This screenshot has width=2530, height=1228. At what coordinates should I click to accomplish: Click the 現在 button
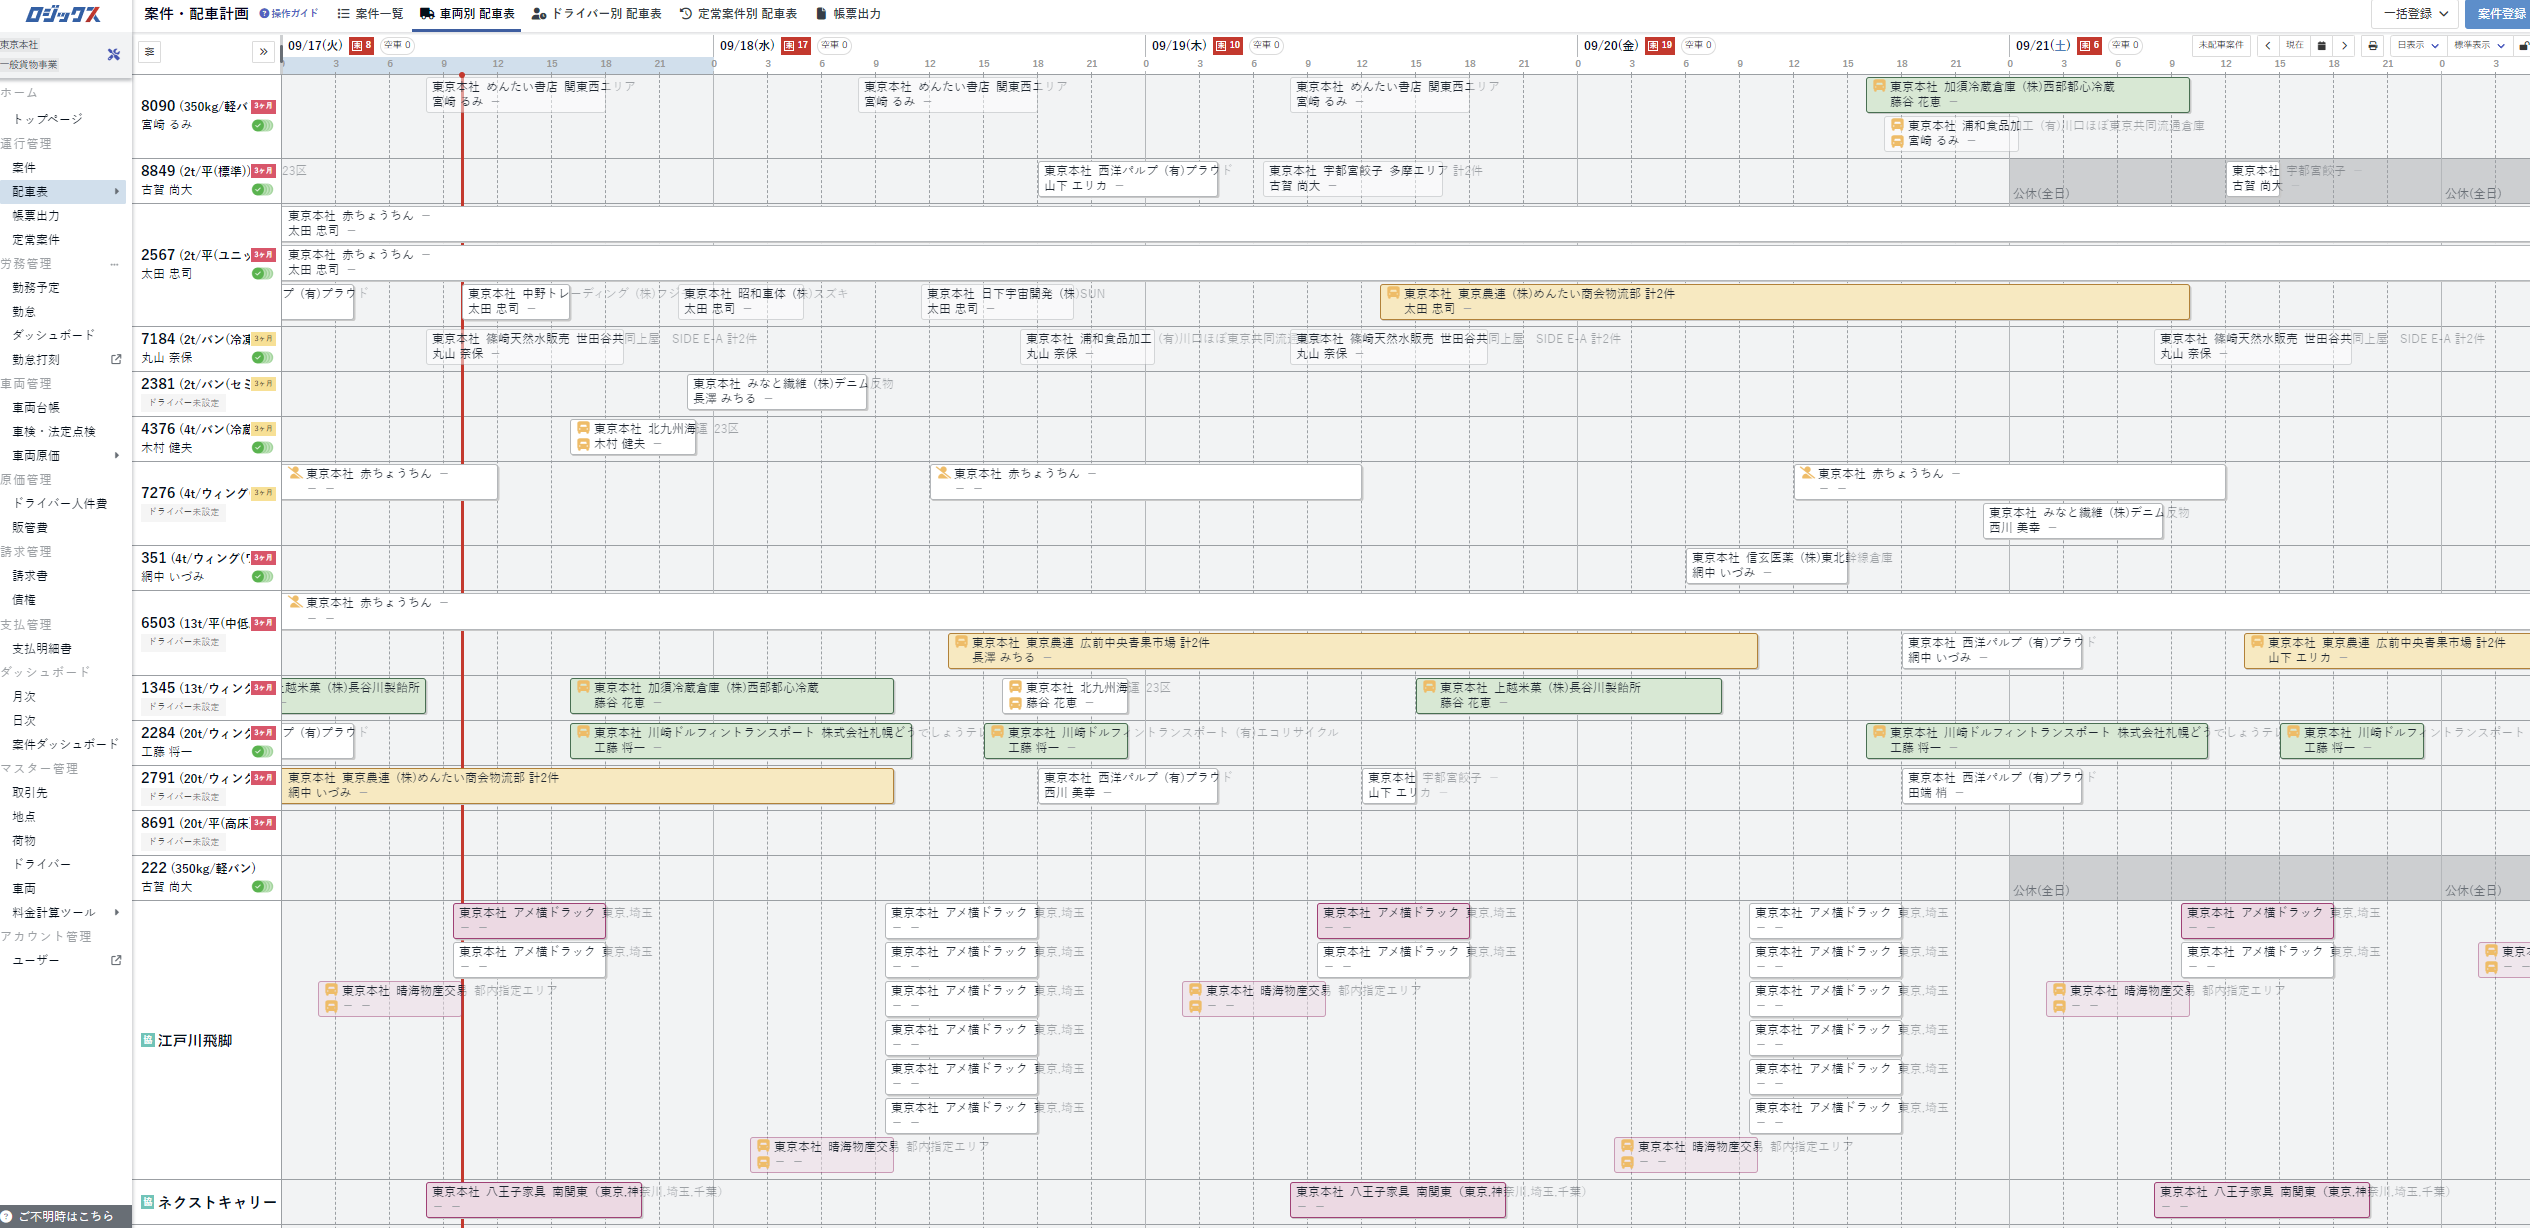coord(2295,45)
